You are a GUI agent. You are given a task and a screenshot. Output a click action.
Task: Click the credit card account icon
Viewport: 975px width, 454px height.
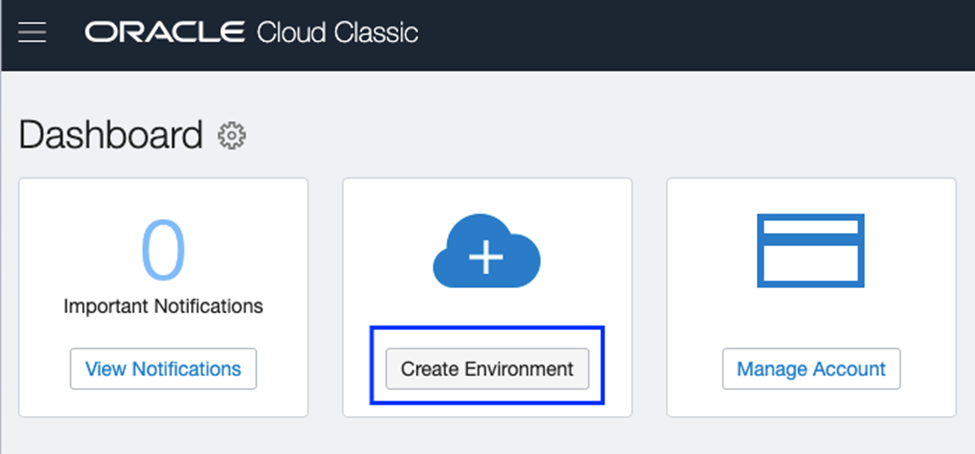[x=811, y=251]
